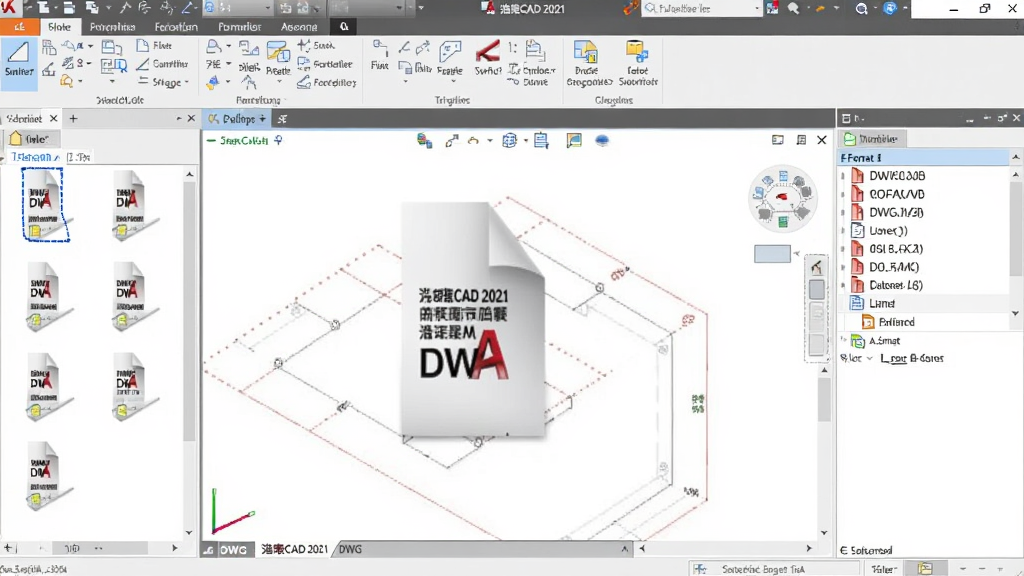Open the Slote ribbon tab
The width and height of the screenshot is (1024, 576).
(x=59, y=27)
